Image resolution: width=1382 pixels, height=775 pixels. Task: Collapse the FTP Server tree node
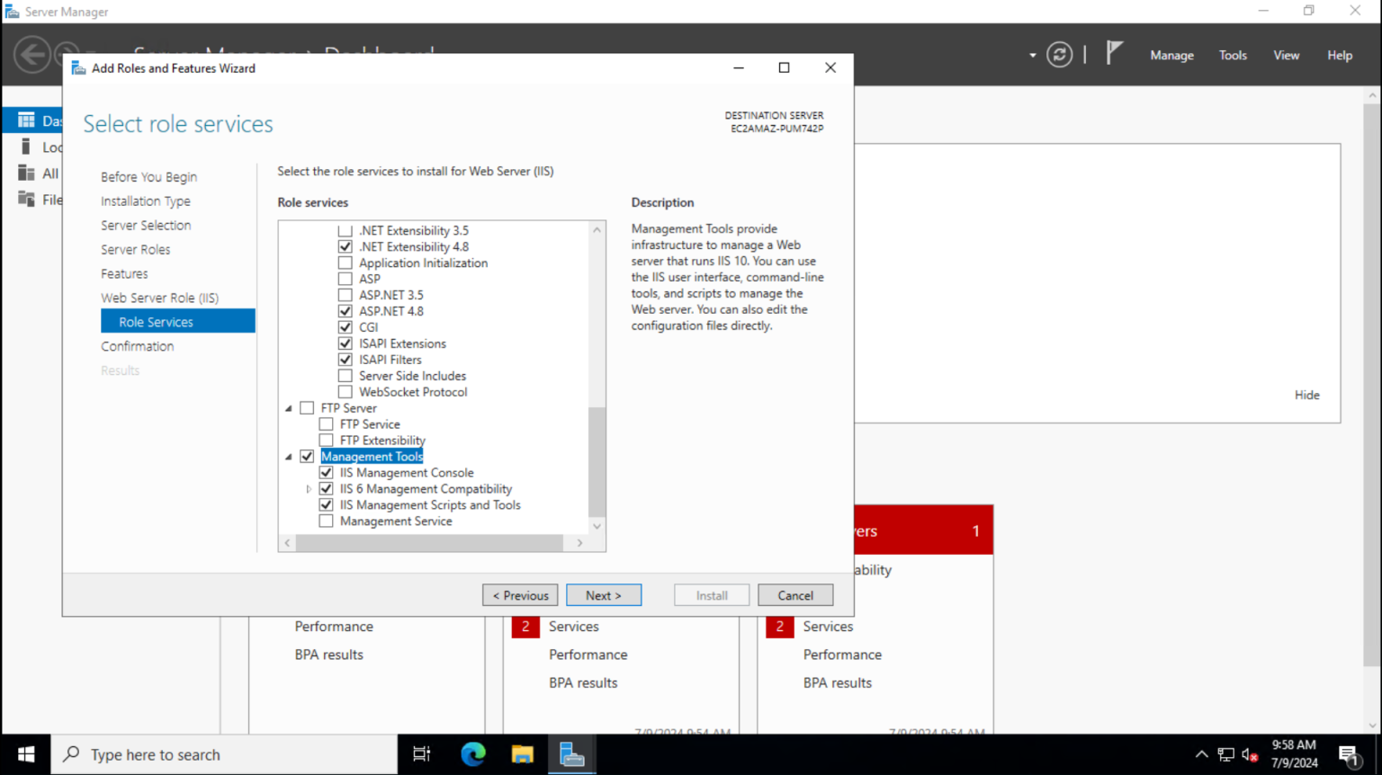(x=288, y=407)
